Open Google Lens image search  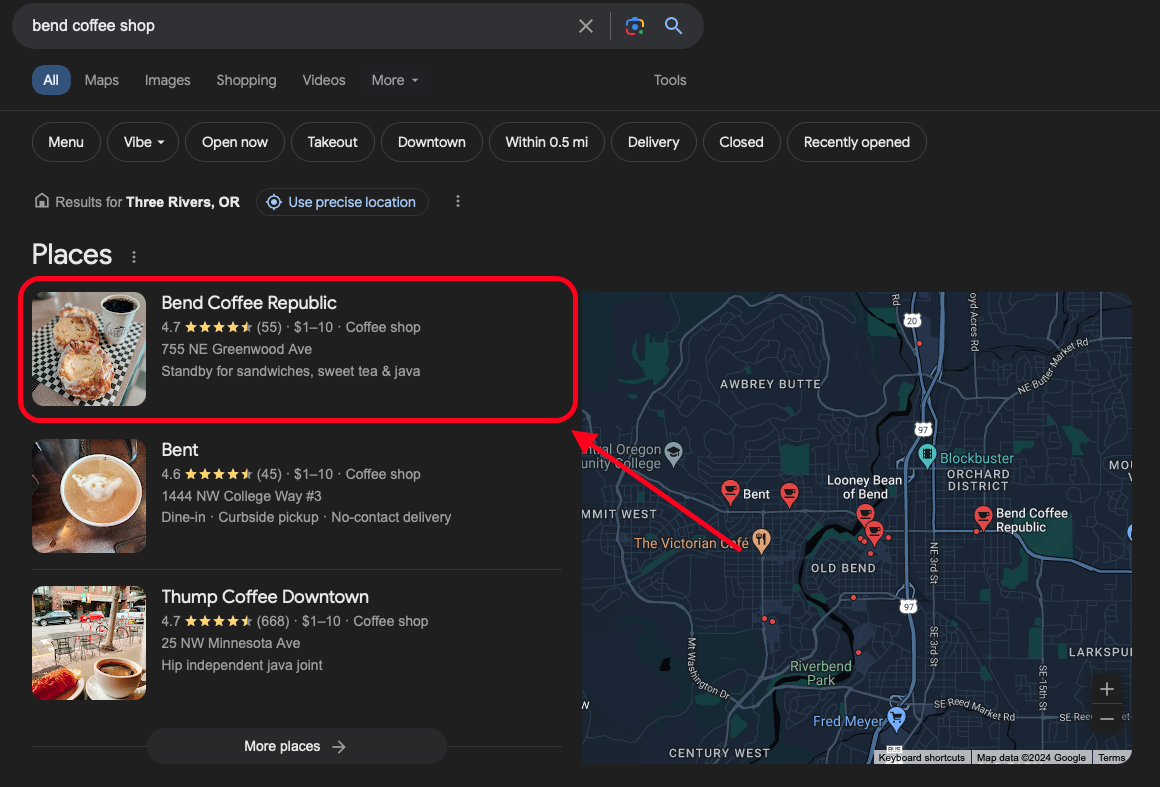tap(635, 26)
